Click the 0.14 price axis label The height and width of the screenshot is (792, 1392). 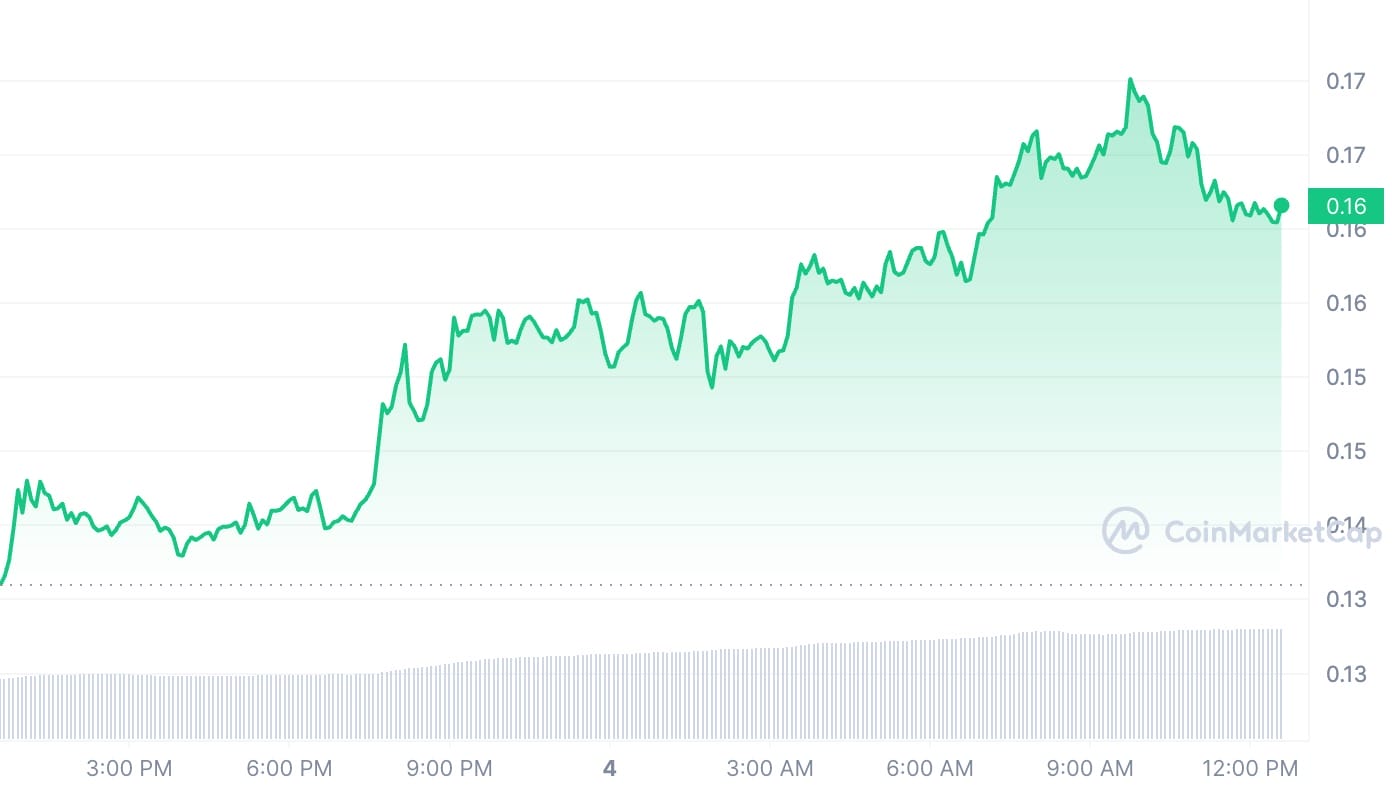(1346, 525)
